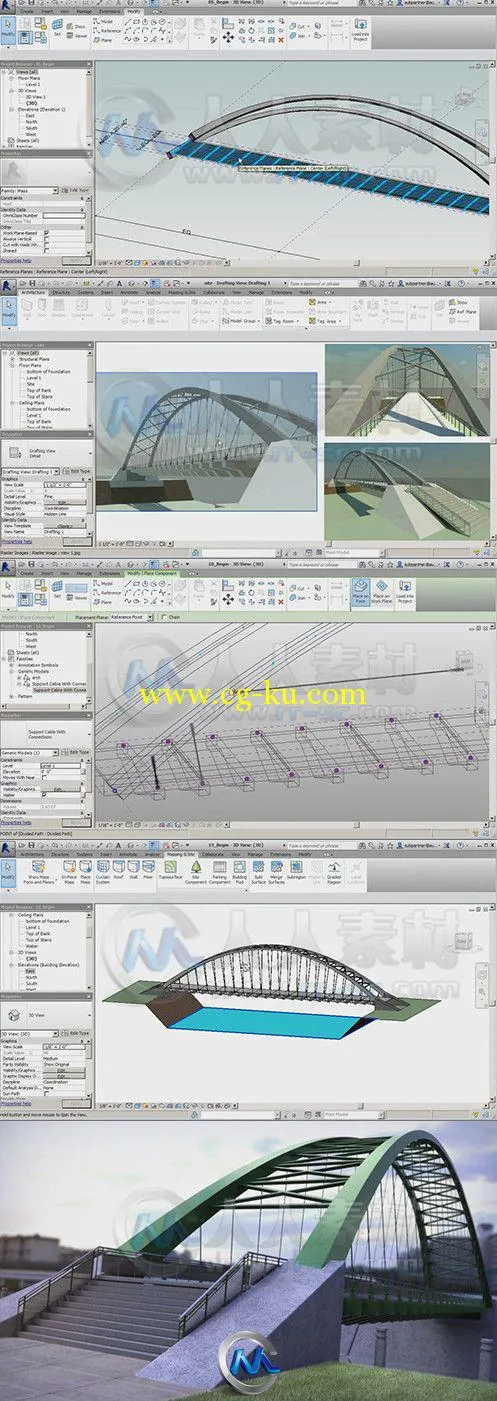Select Reference draw tool in 05_Begin ribbon
The width and height of the screenshot is (497, 1401).
(107, 31)
